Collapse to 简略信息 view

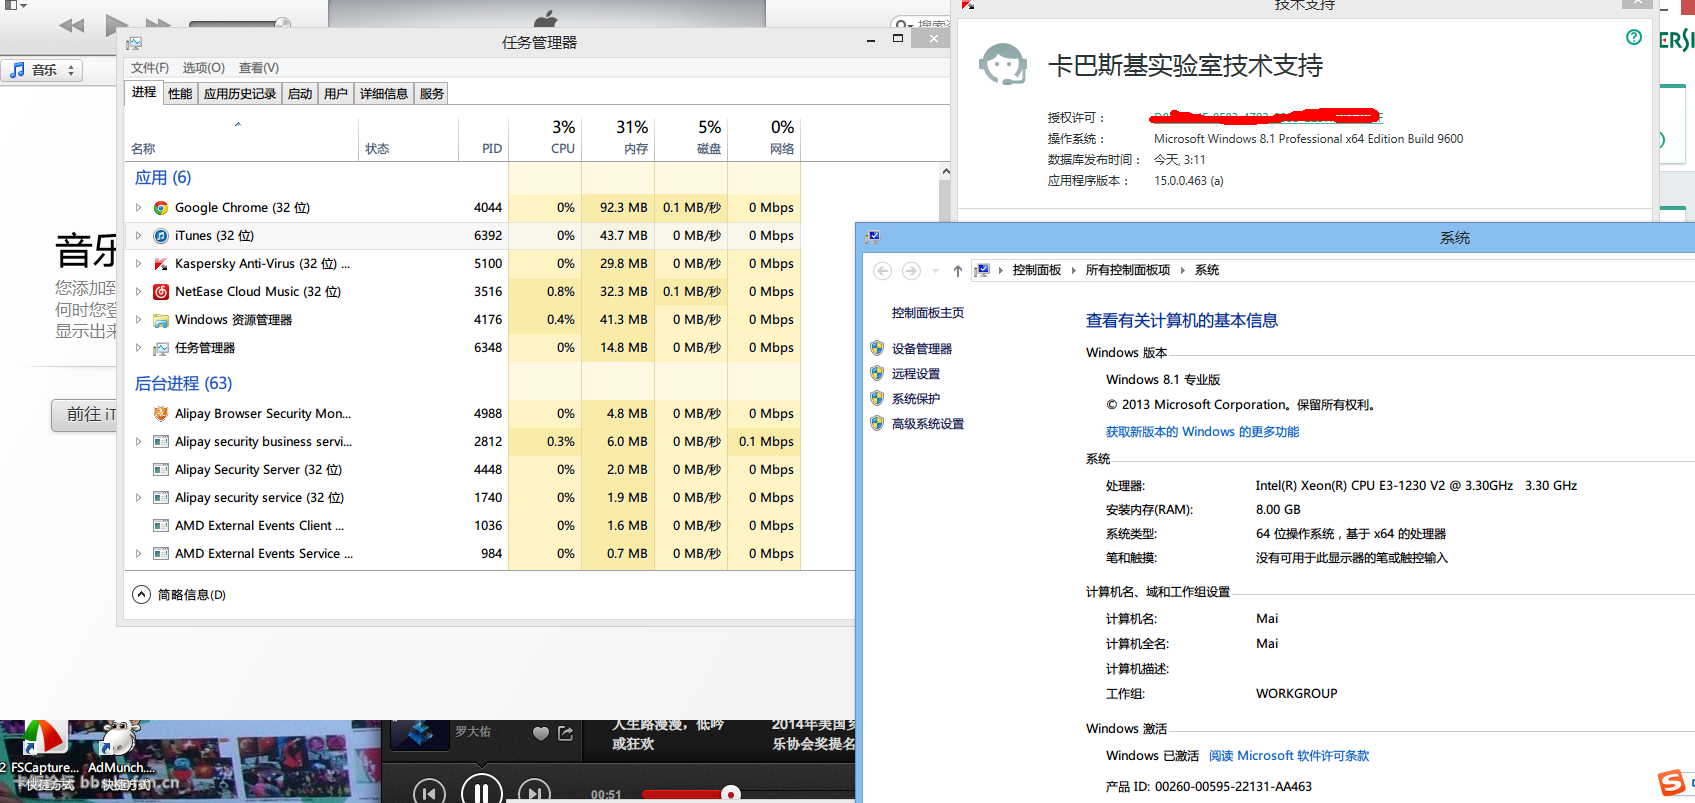179,595
